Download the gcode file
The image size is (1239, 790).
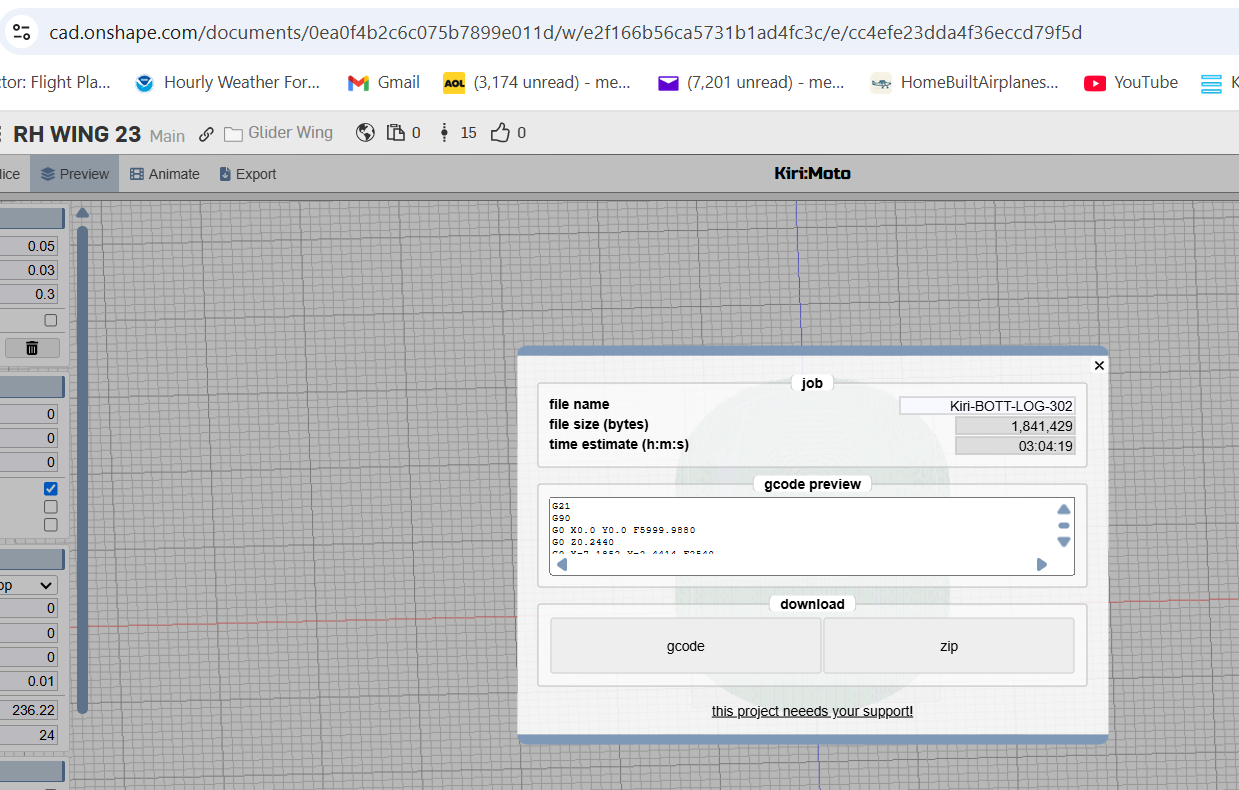point(685,646)
